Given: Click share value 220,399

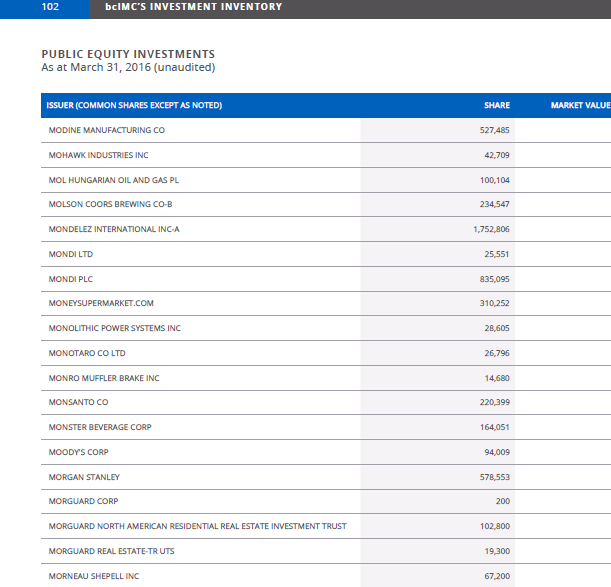Looking at the screenshot, I should [494, 402].
